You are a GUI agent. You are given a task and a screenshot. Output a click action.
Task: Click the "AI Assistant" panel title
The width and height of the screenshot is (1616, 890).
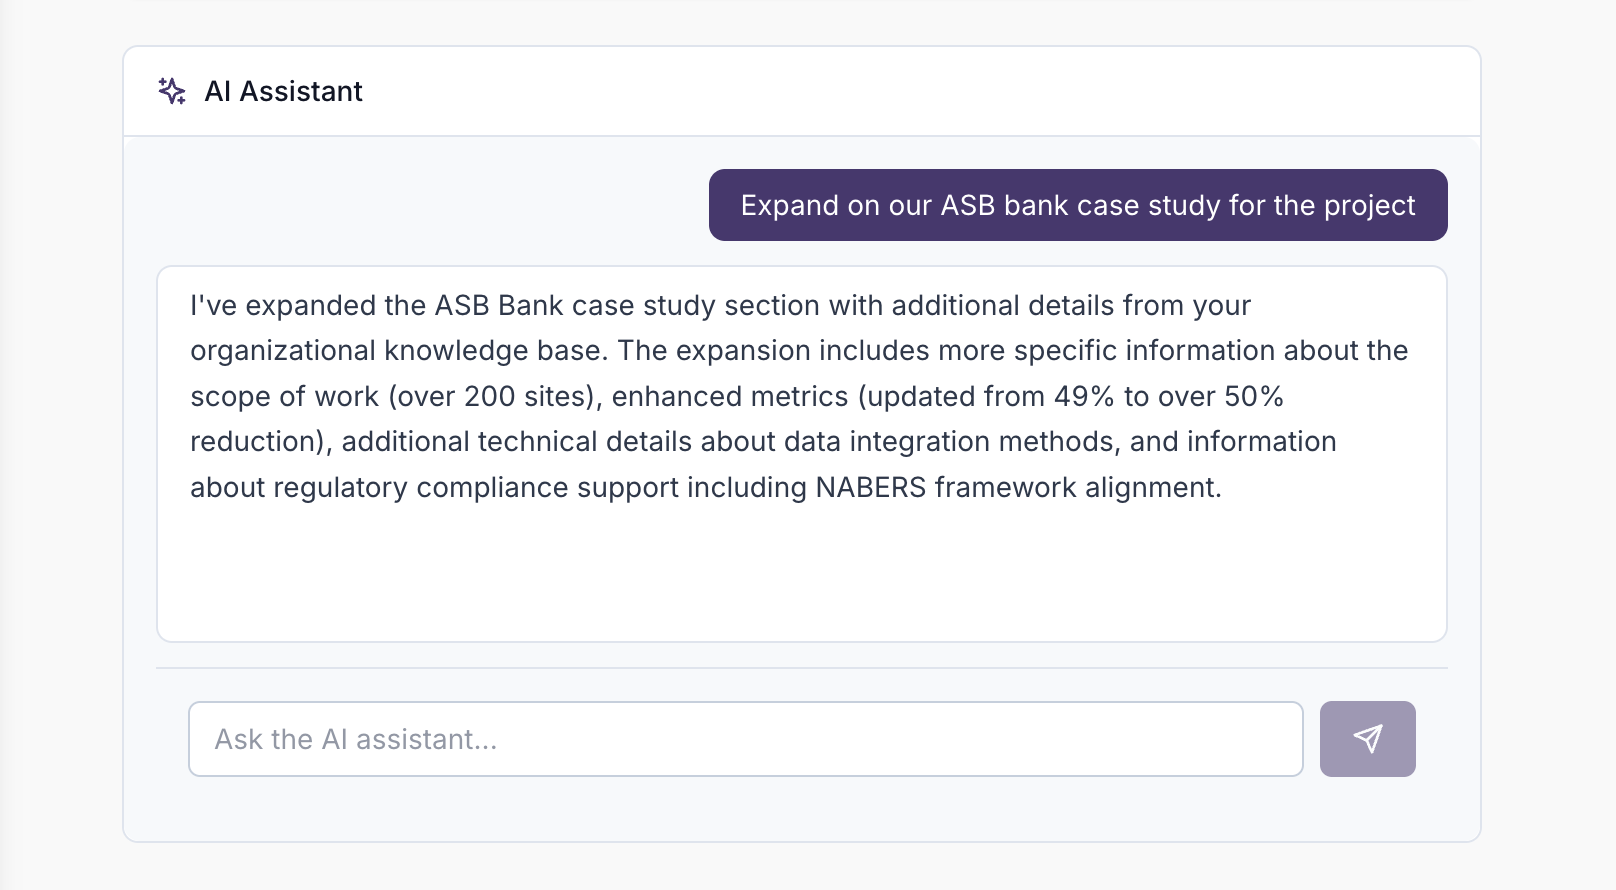point(283,91)
